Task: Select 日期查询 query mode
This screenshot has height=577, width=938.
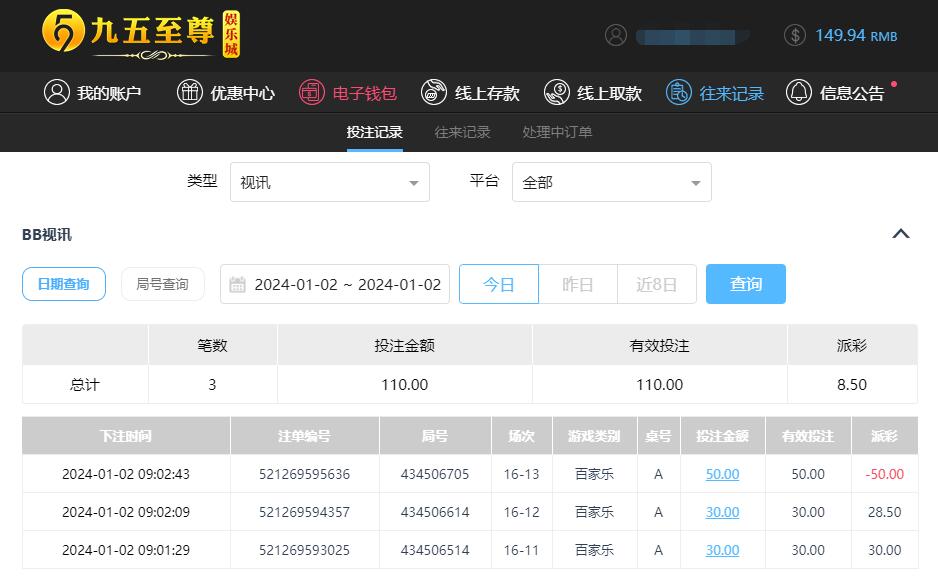Action: [64, 284]
